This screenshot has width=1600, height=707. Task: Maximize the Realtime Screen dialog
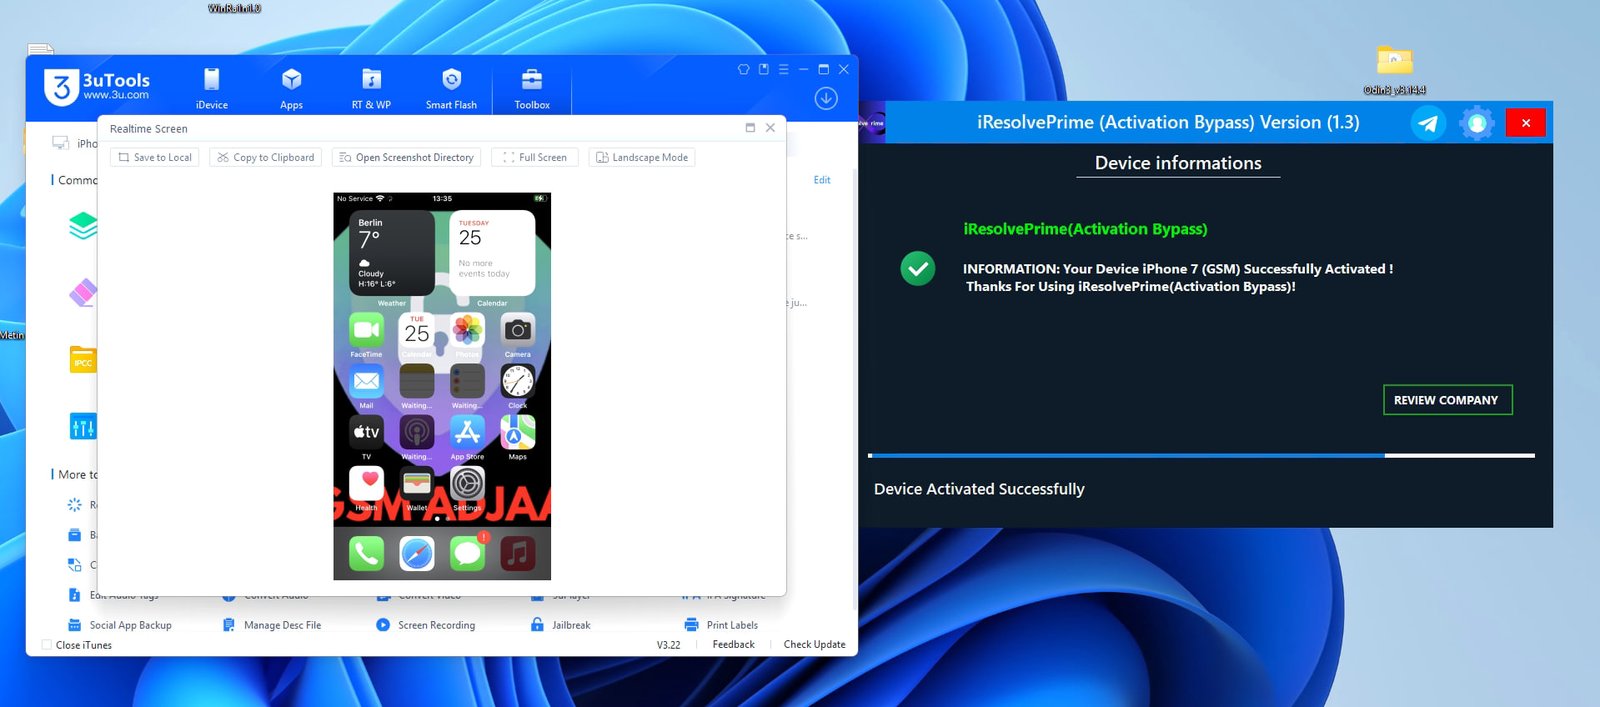coord(750,128)
